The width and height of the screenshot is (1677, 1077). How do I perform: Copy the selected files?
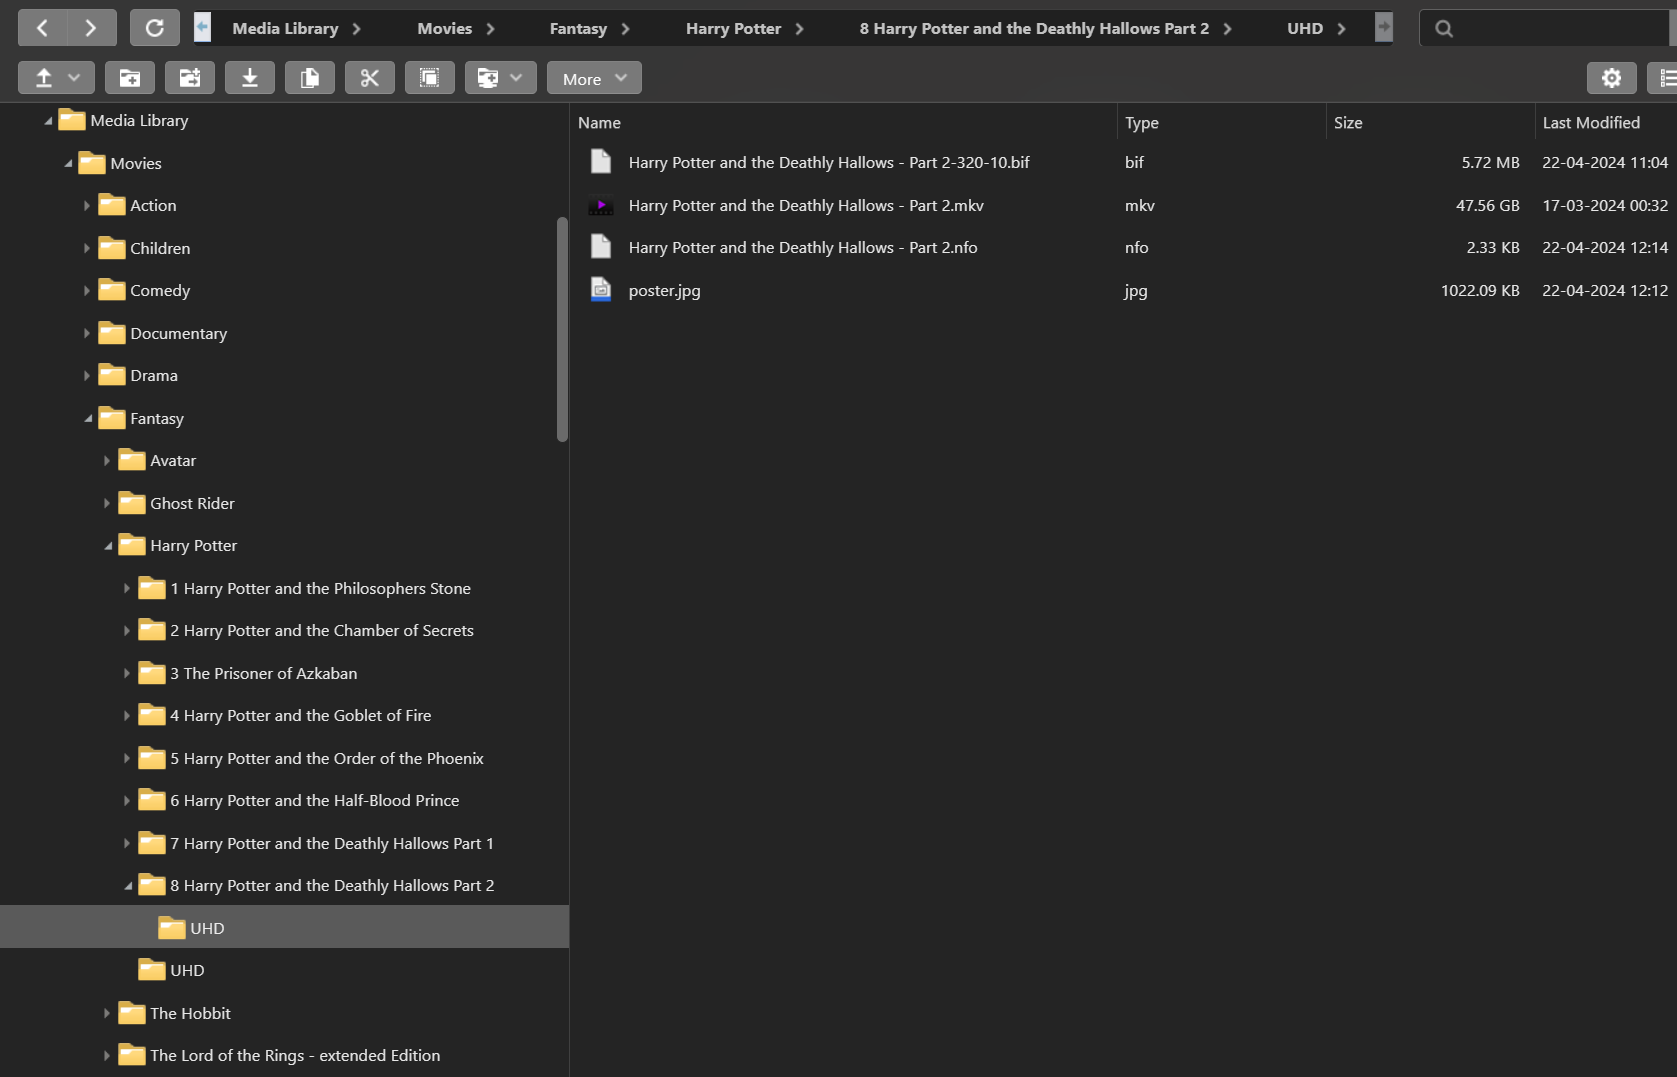pos(310,78)
